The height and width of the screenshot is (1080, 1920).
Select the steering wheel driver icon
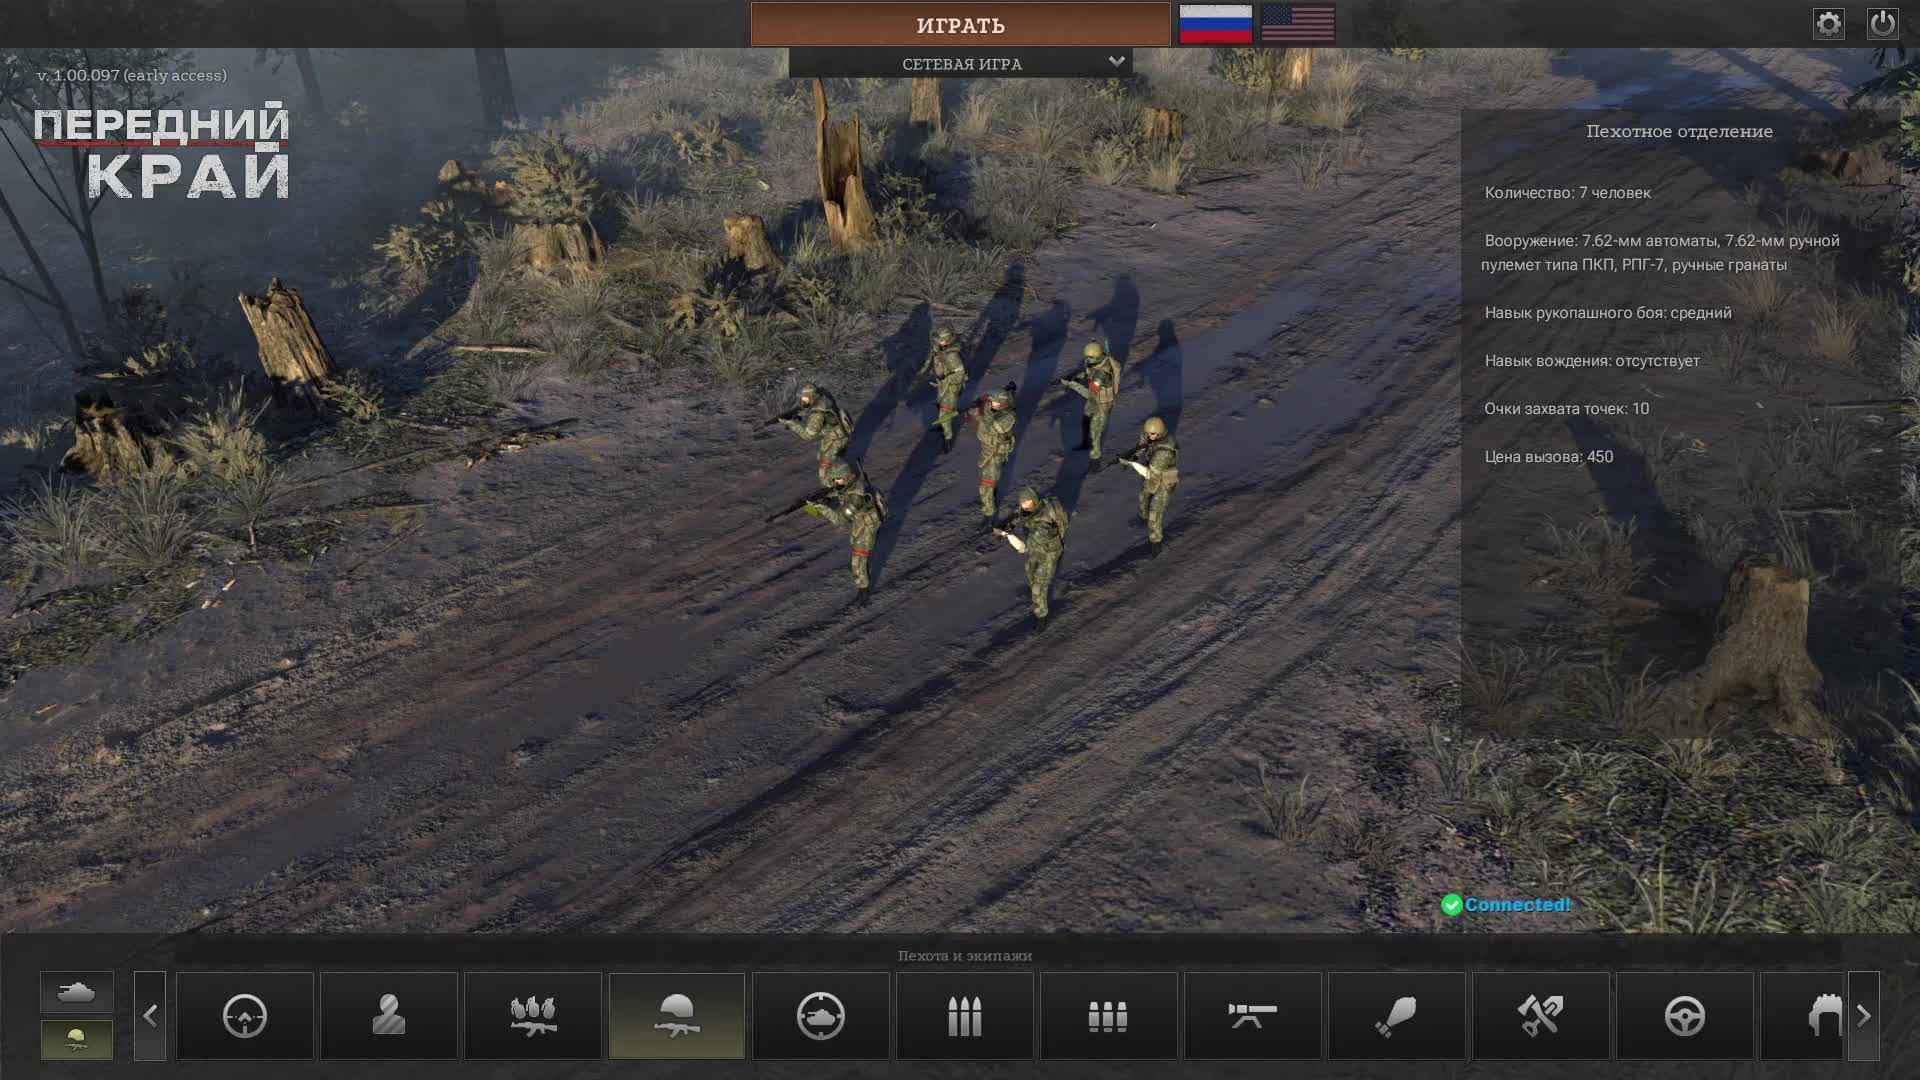[1684, 1016]
